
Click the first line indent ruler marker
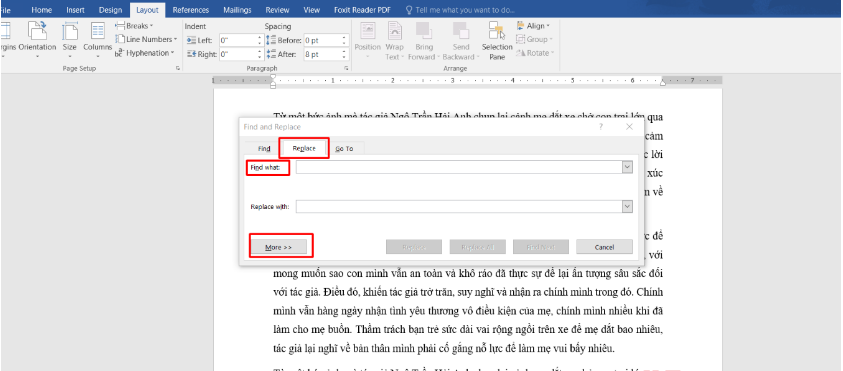tap(273, 77)
